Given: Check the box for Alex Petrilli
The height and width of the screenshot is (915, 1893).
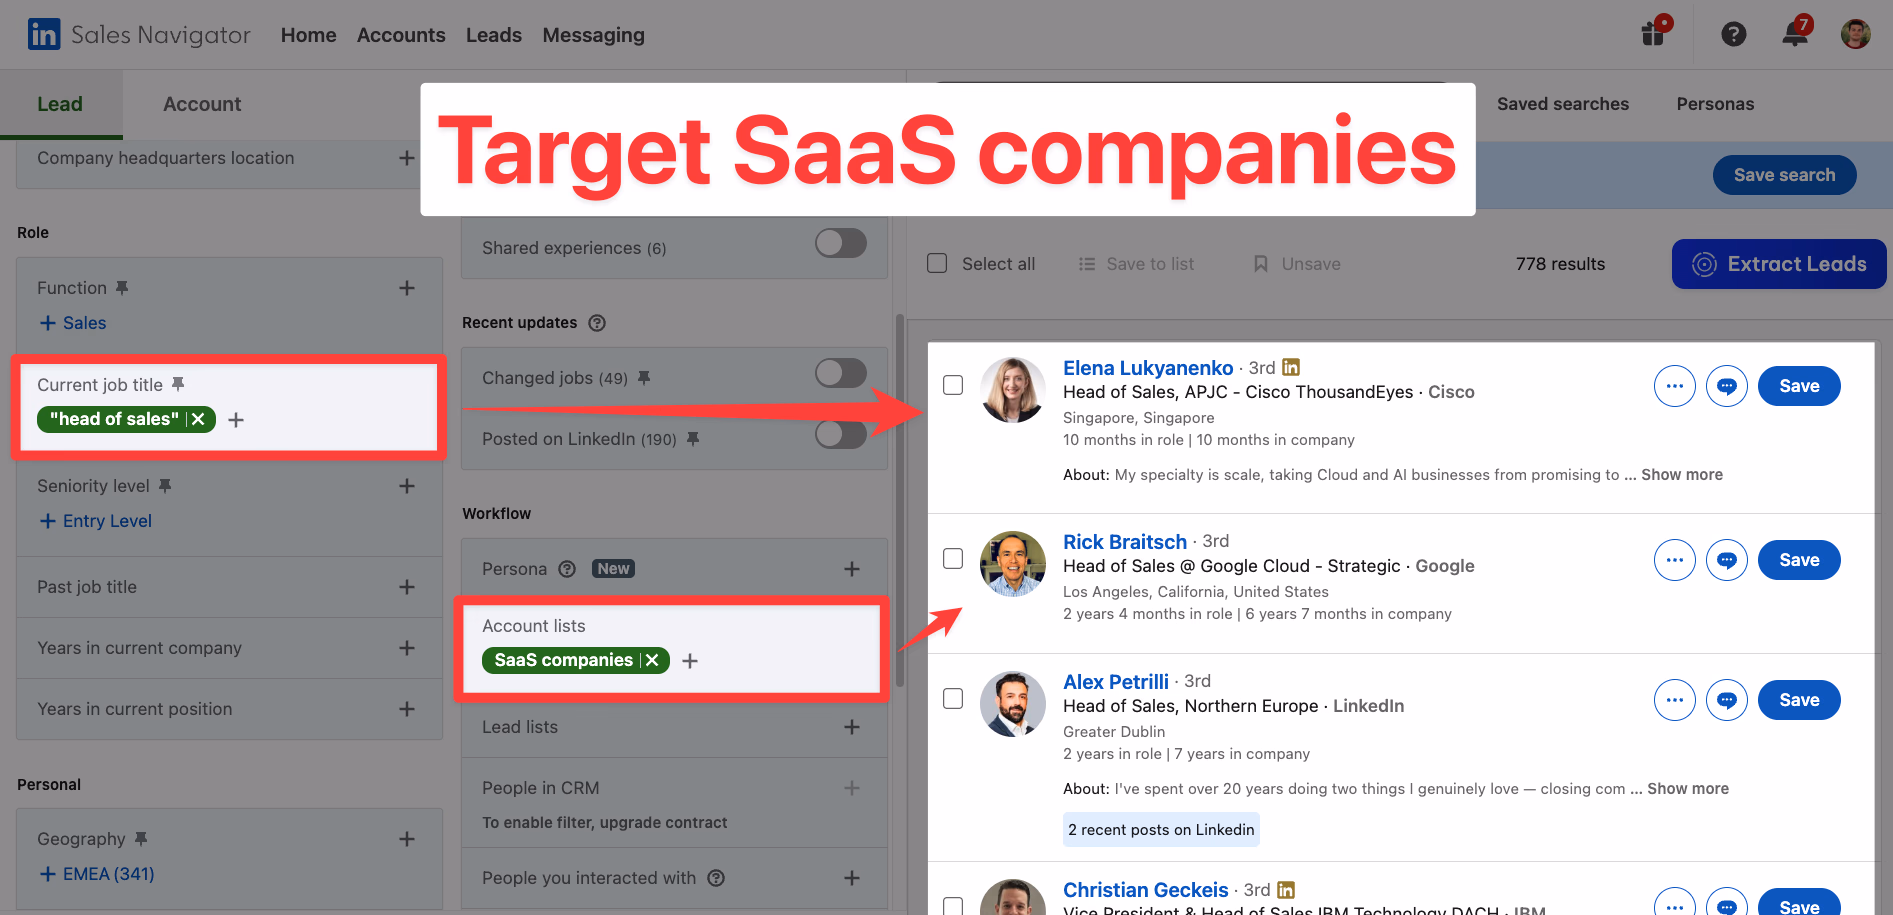Looking at the screenshot, I should [953, 698].
